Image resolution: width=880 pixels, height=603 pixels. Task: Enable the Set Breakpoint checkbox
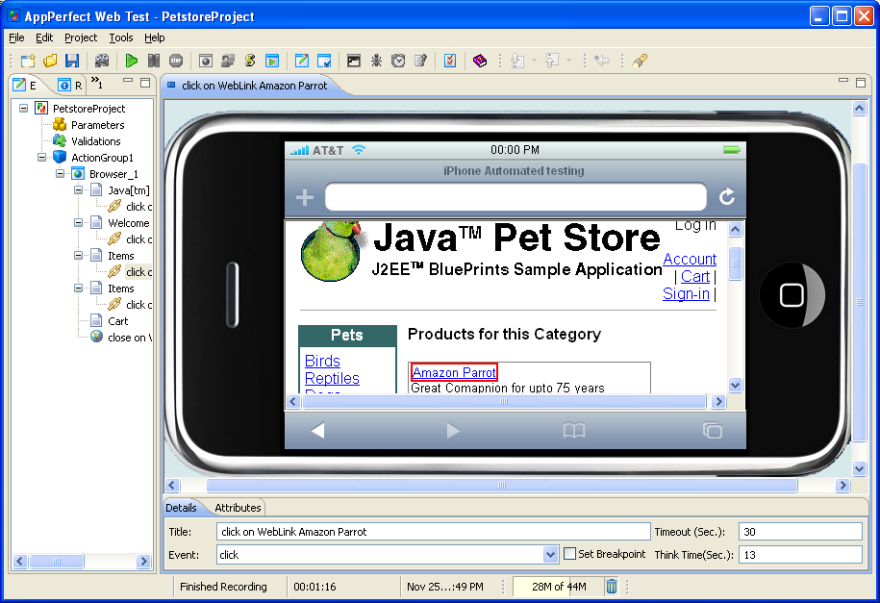click(570, 554)
